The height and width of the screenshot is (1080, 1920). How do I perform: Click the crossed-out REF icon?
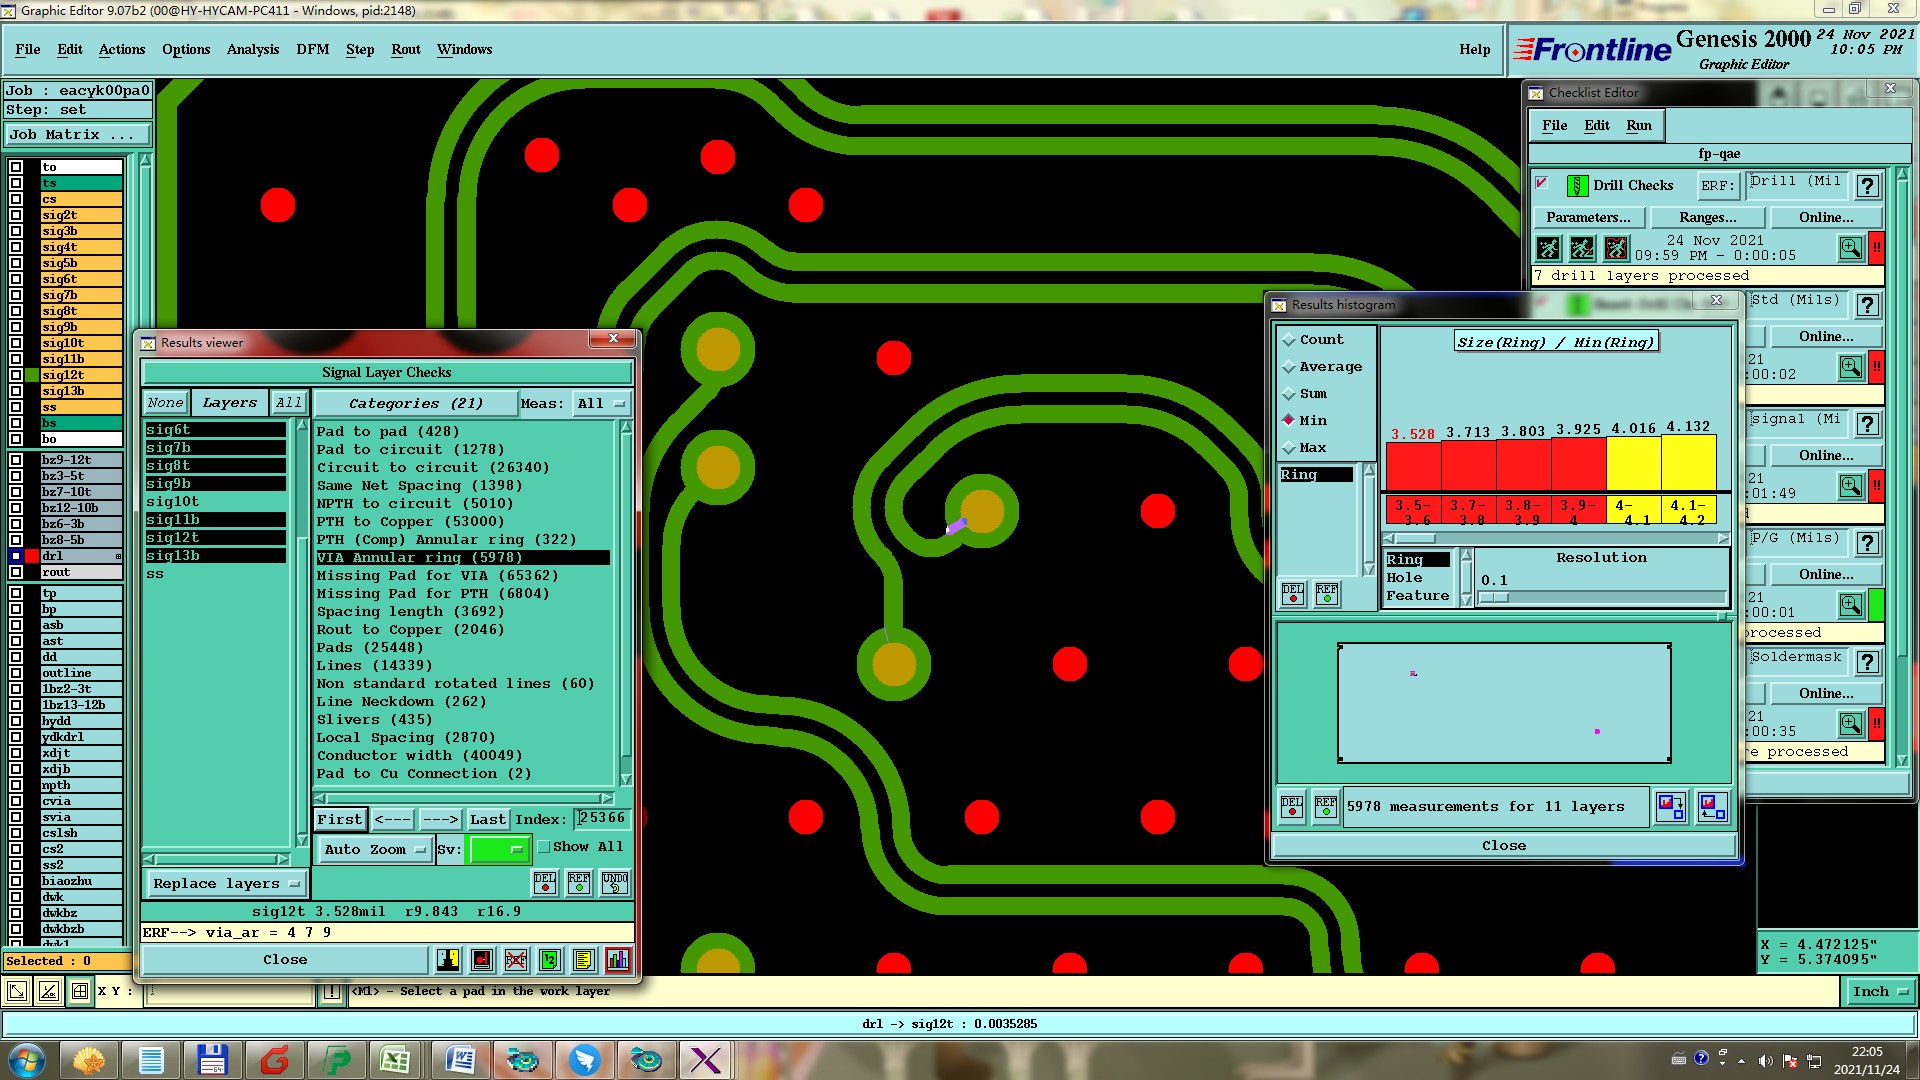coord(516,960)
